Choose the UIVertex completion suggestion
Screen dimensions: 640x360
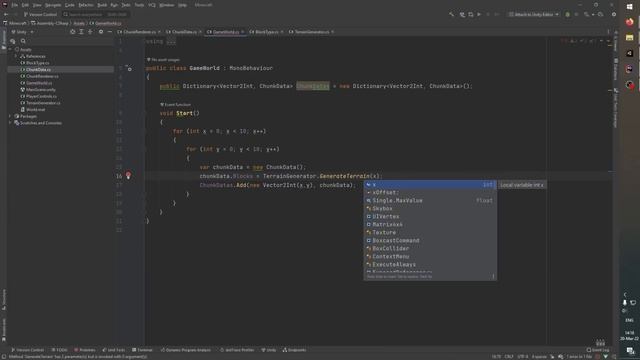[430, 216]
